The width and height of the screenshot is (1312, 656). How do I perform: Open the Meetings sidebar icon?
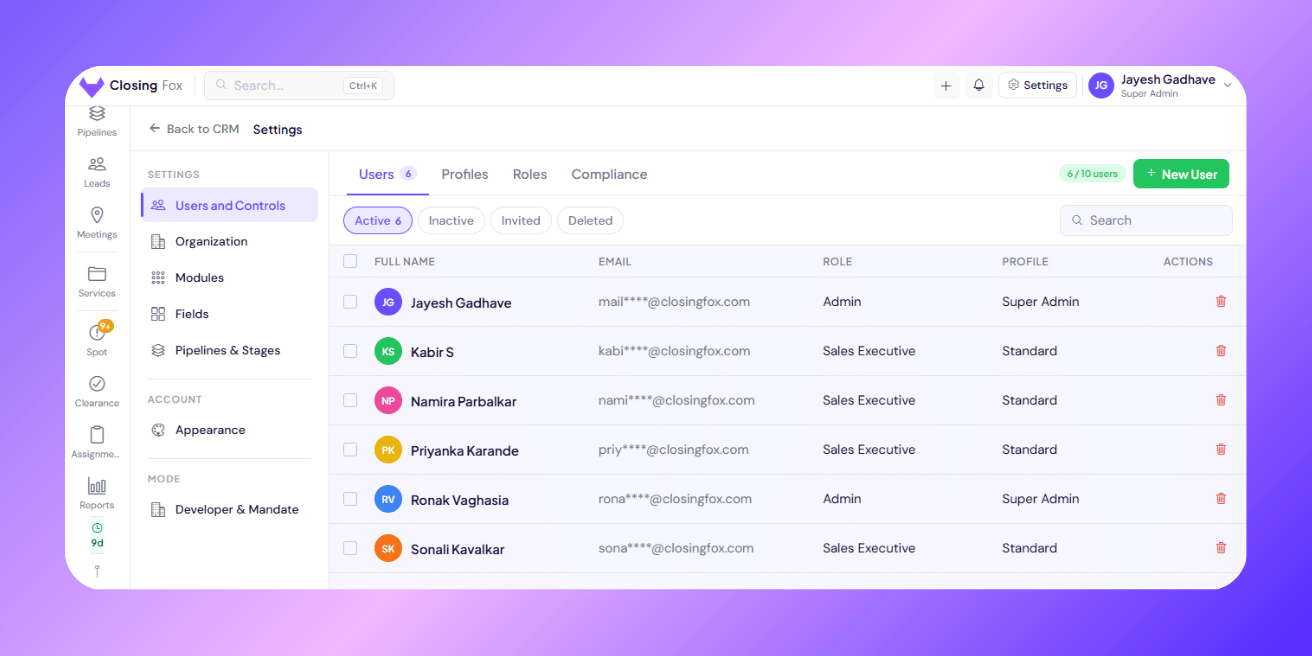(x=97, y=222)
